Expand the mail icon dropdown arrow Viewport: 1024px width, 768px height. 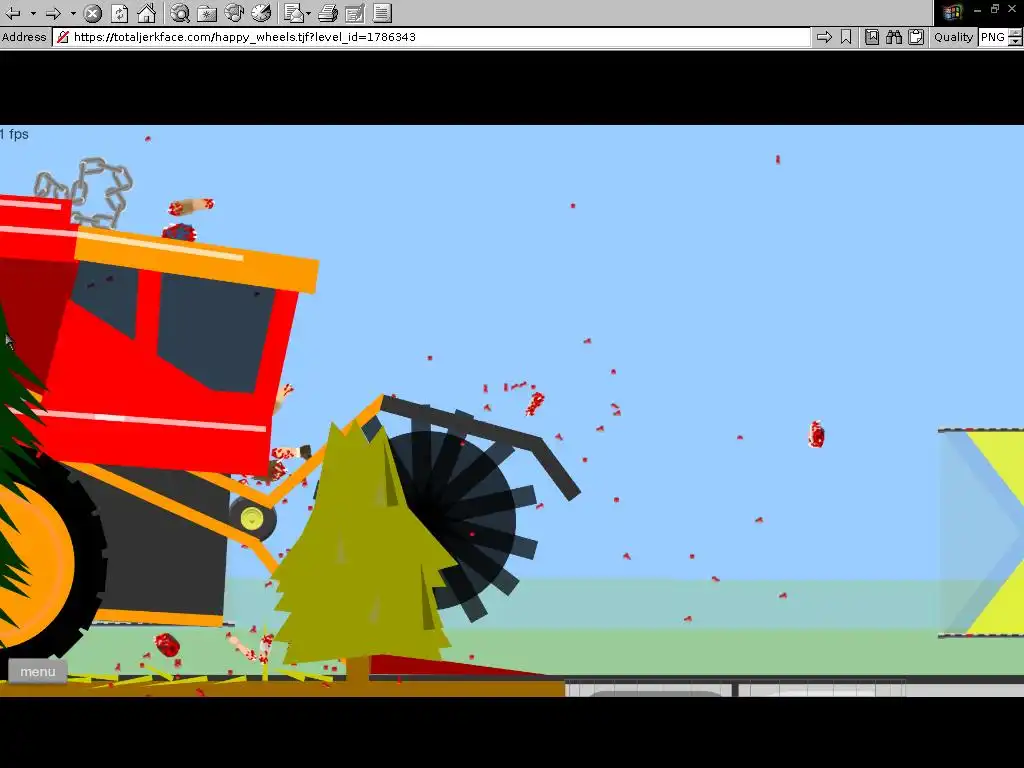tap(308, 13)
